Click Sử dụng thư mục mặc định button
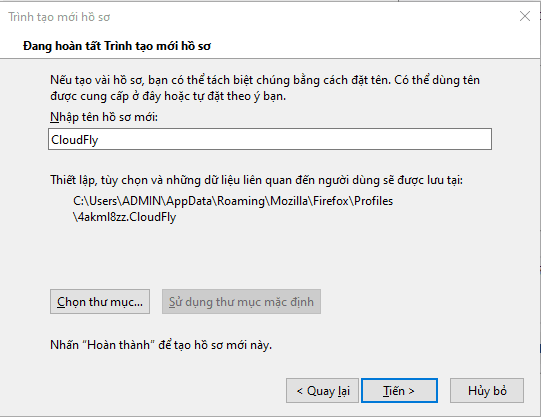 click(x=241, y=302)
